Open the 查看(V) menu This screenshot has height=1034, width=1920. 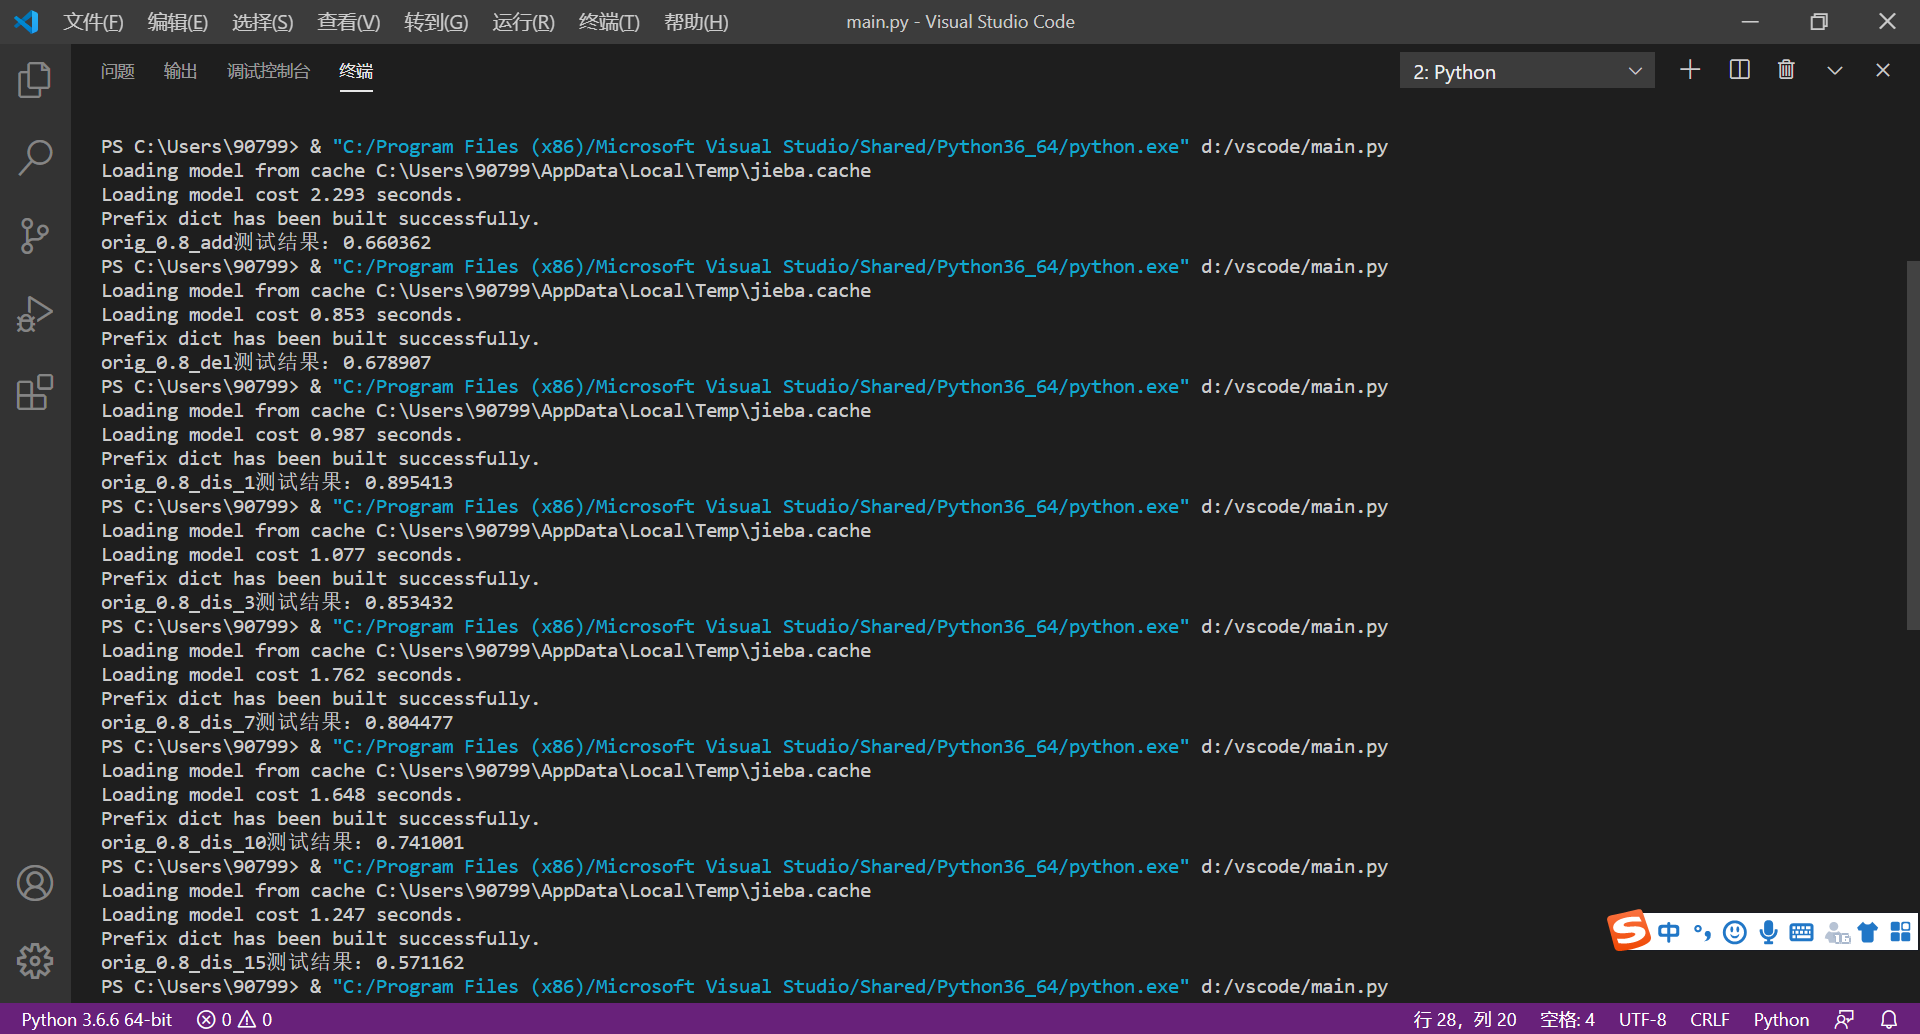[x=349, y=22]
